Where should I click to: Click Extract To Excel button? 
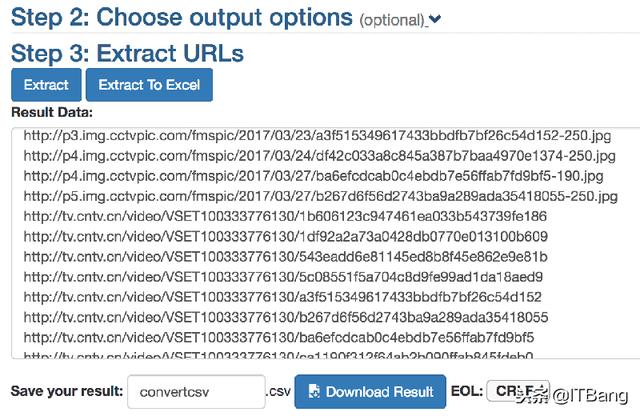pos(149,85)
